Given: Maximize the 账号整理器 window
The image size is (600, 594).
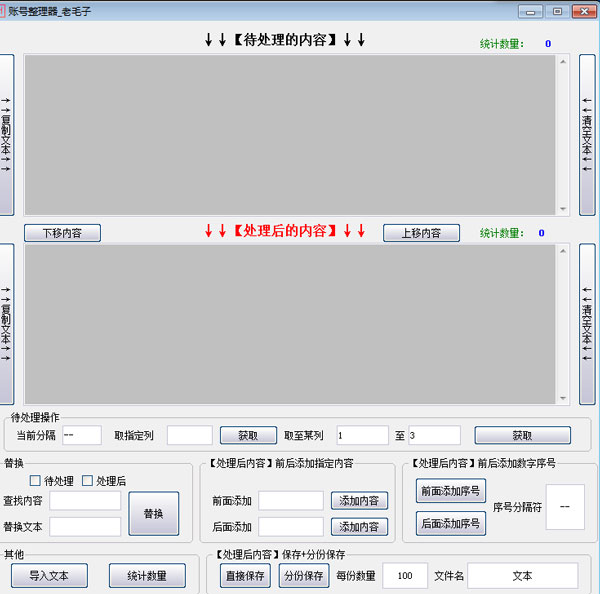Looking at the screenshot, I should pos(557,11).
